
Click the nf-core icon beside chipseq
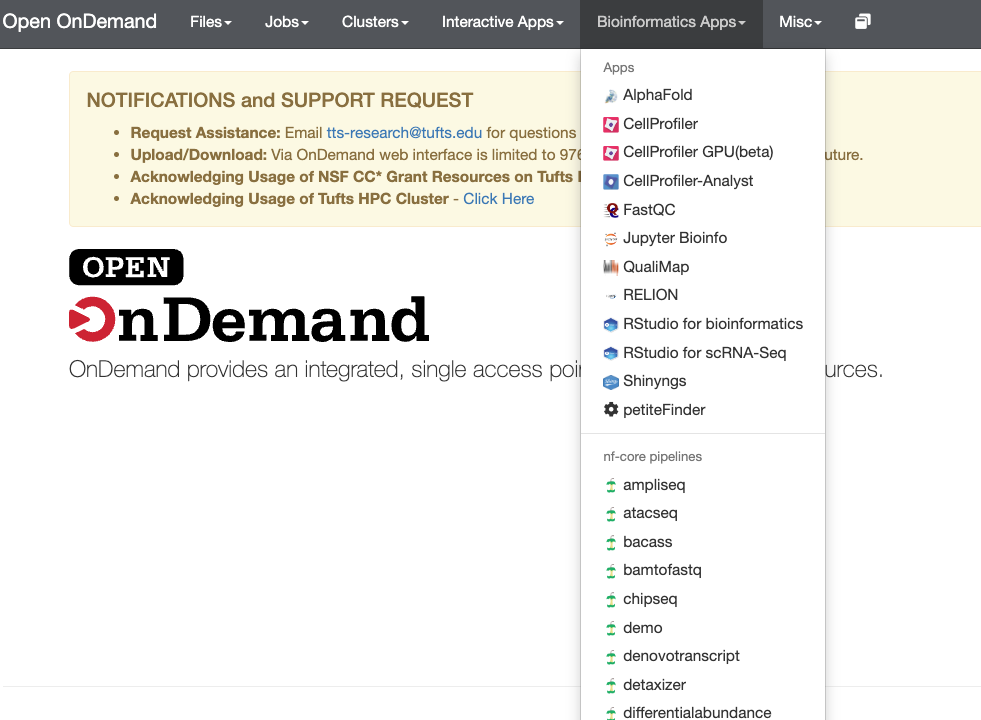tap(611, 600)
